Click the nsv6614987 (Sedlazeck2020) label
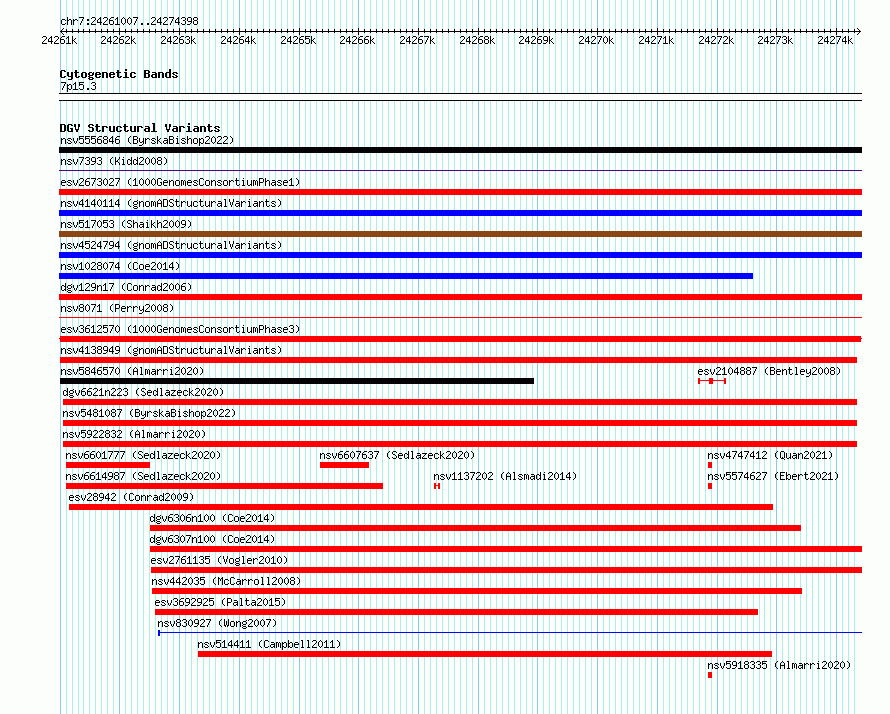This screenshot has width=890, height=714. [143, 476]
